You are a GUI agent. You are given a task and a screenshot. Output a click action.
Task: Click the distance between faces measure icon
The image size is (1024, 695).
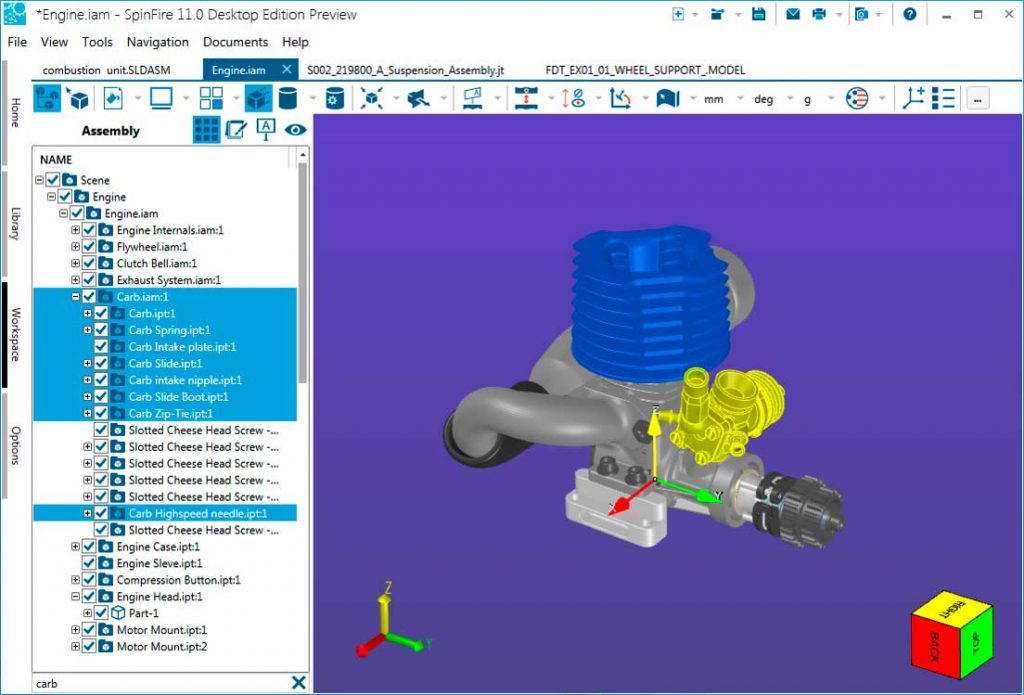point(526,99)
